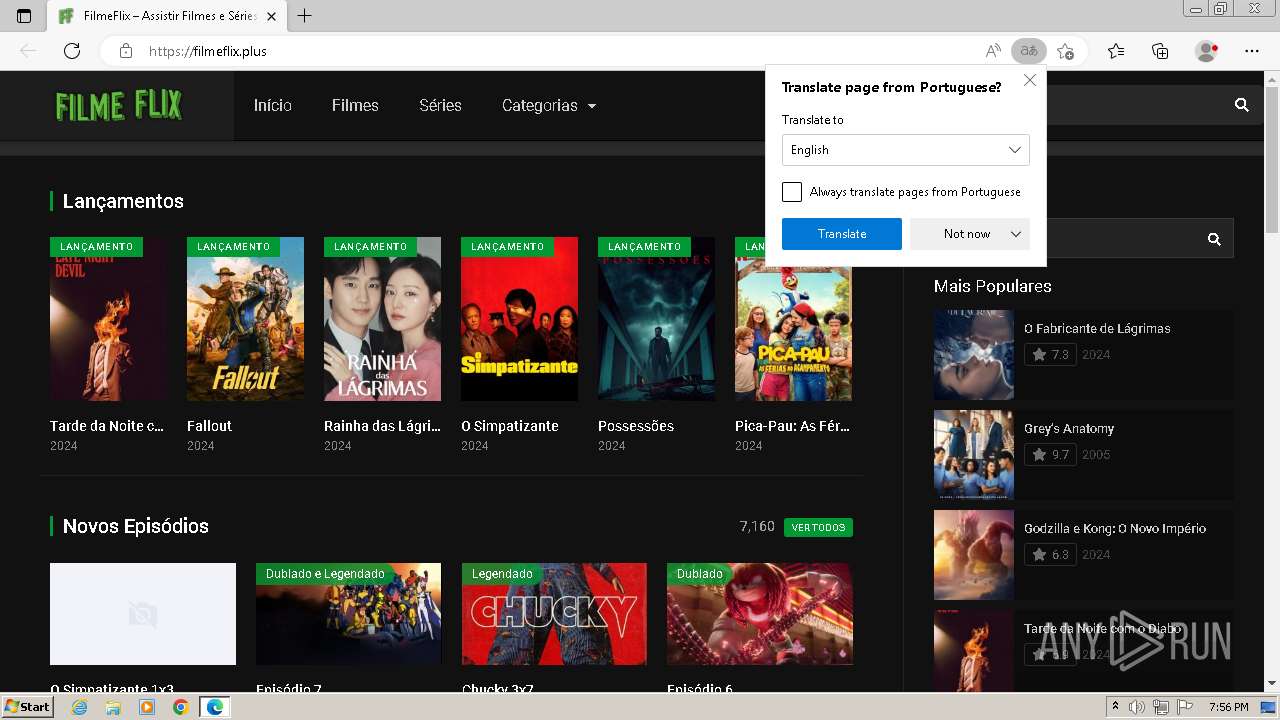Viewport: 1280px width, 720px height.
Task: Click the sidebar search magnifier icon
Action: tap(1214, 239)
